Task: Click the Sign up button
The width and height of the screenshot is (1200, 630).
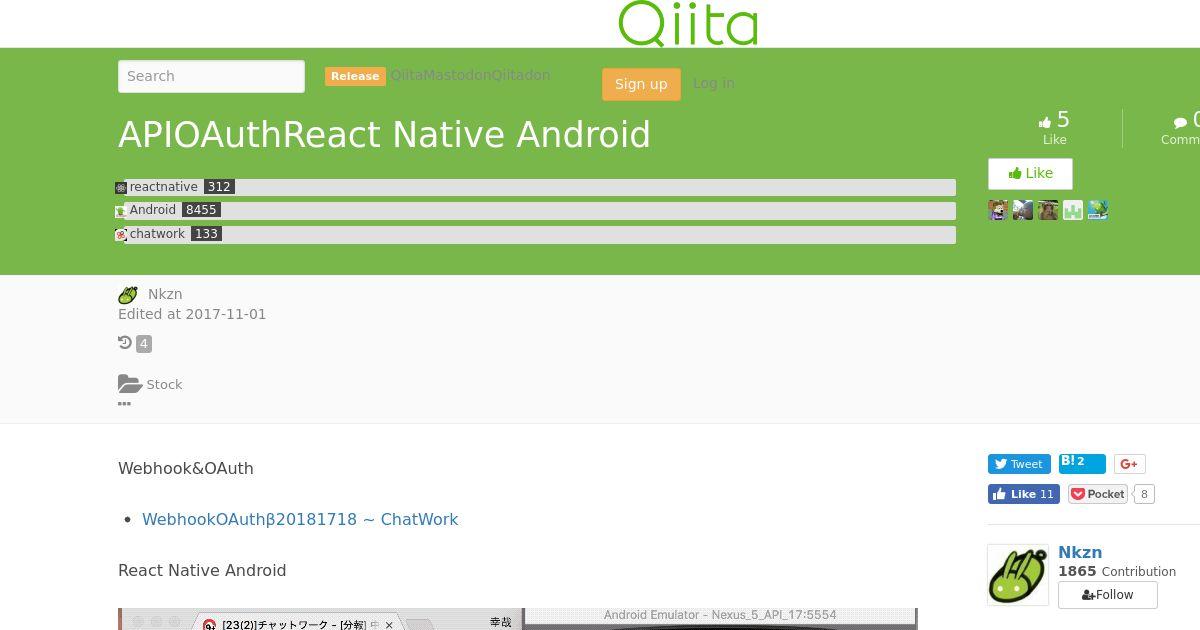Action: click(641, 84)
